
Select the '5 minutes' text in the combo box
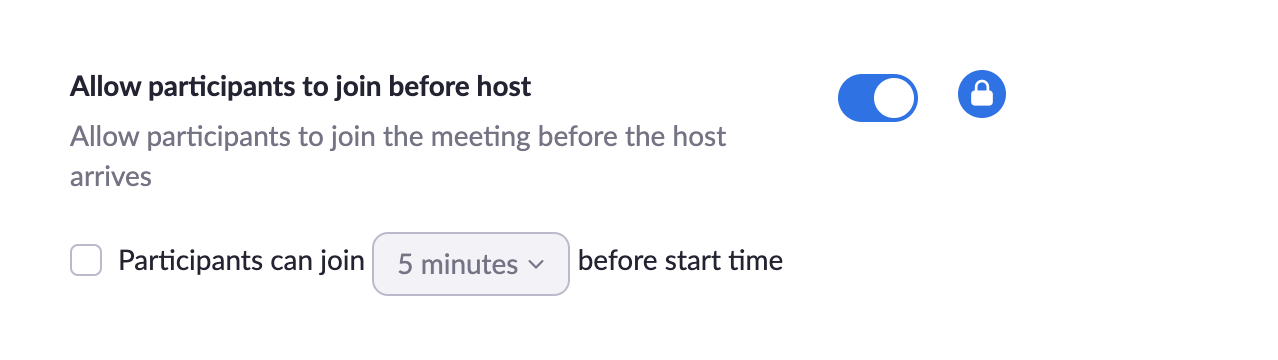click(x=458, y=265)
